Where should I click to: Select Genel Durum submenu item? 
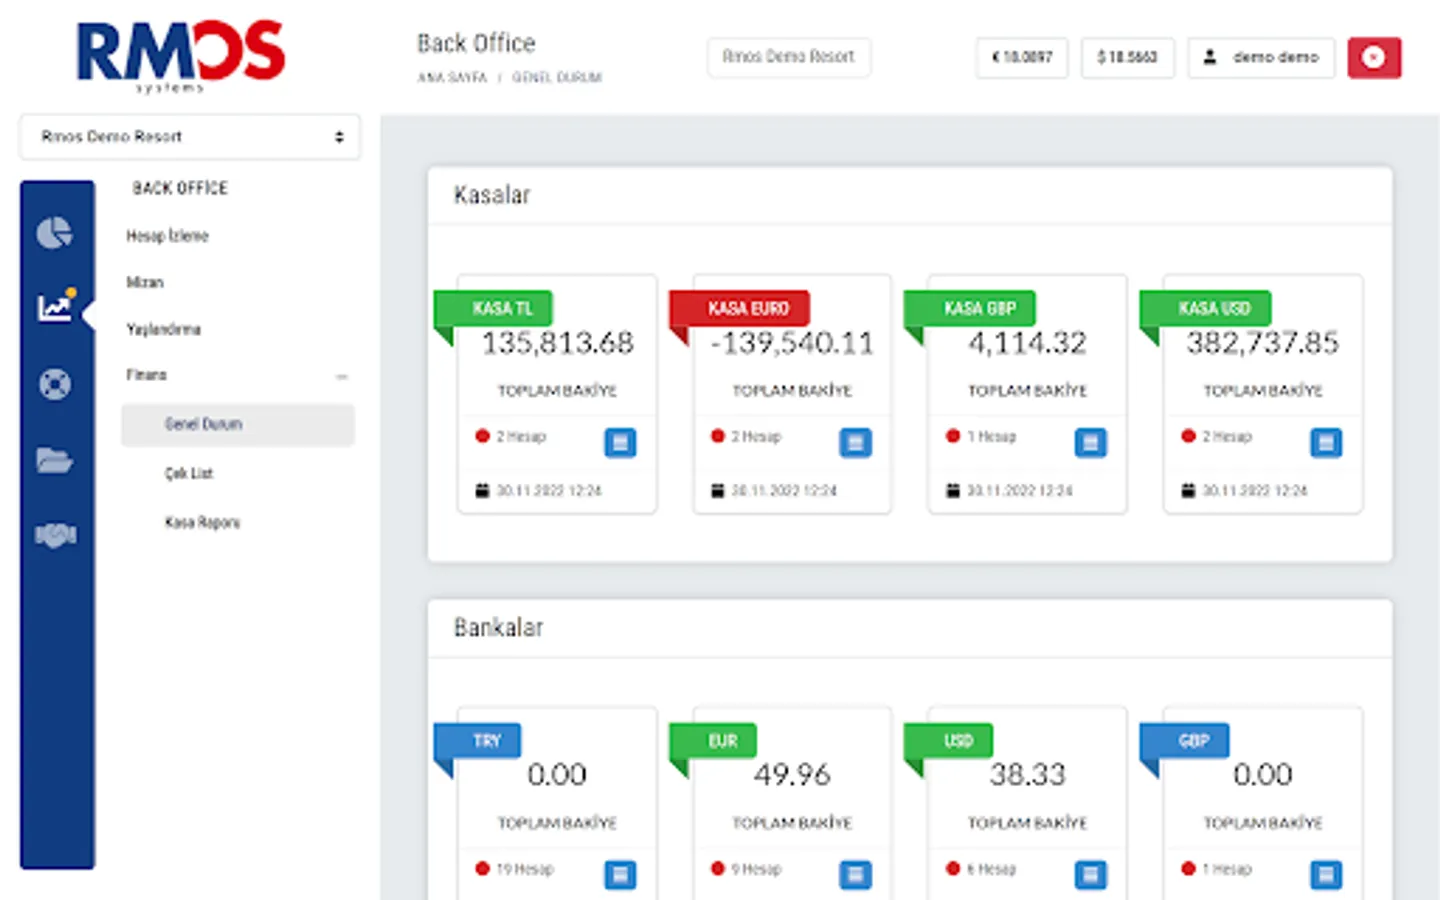(x=238, y=424)
